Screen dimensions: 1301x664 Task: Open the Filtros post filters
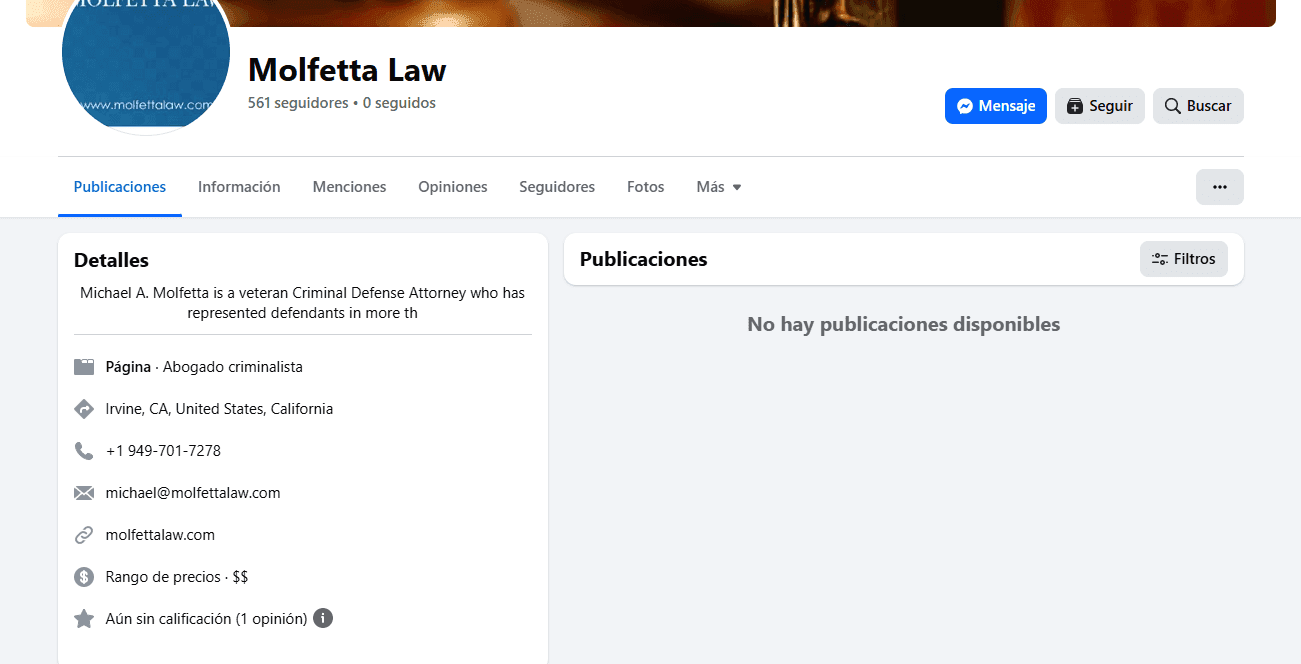point(1183,259)
